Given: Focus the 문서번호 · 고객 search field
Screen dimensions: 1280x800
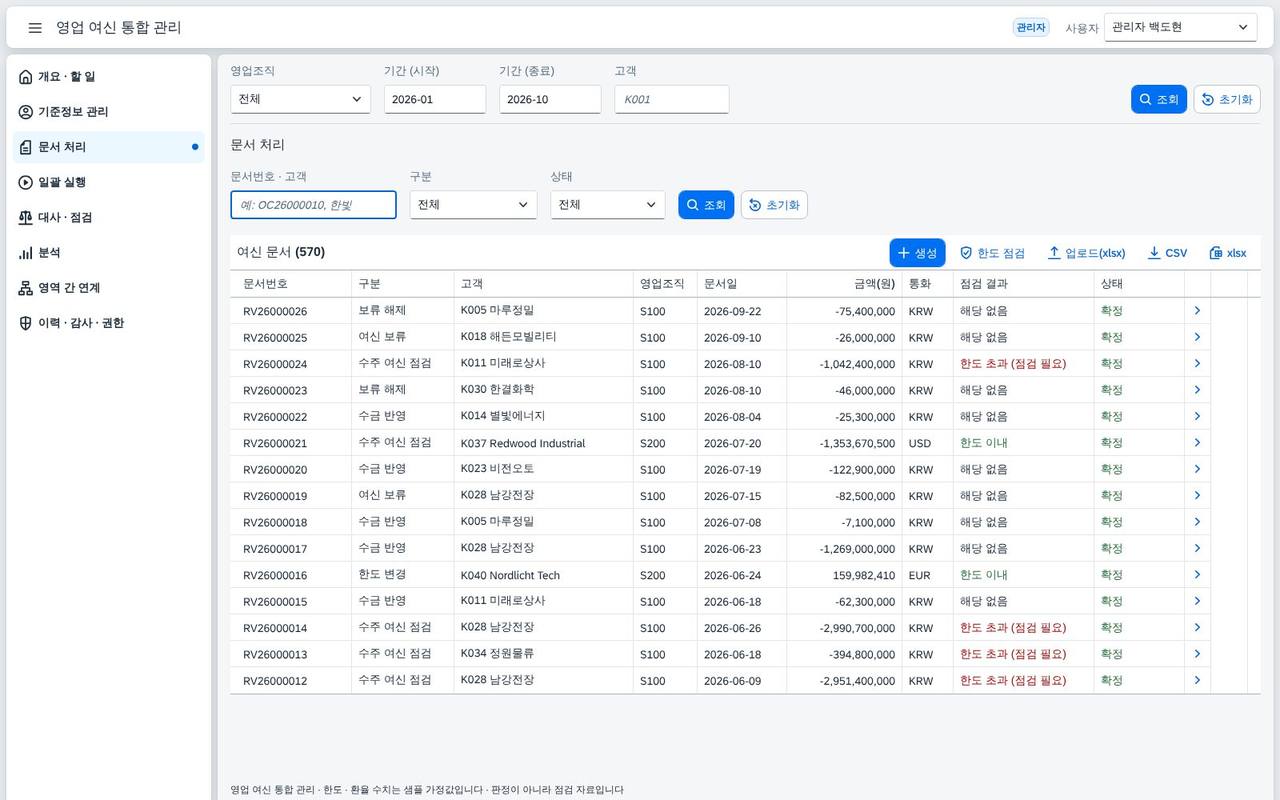Looking at the screenshot, I should pyautogui.click(x=313, y=205).
